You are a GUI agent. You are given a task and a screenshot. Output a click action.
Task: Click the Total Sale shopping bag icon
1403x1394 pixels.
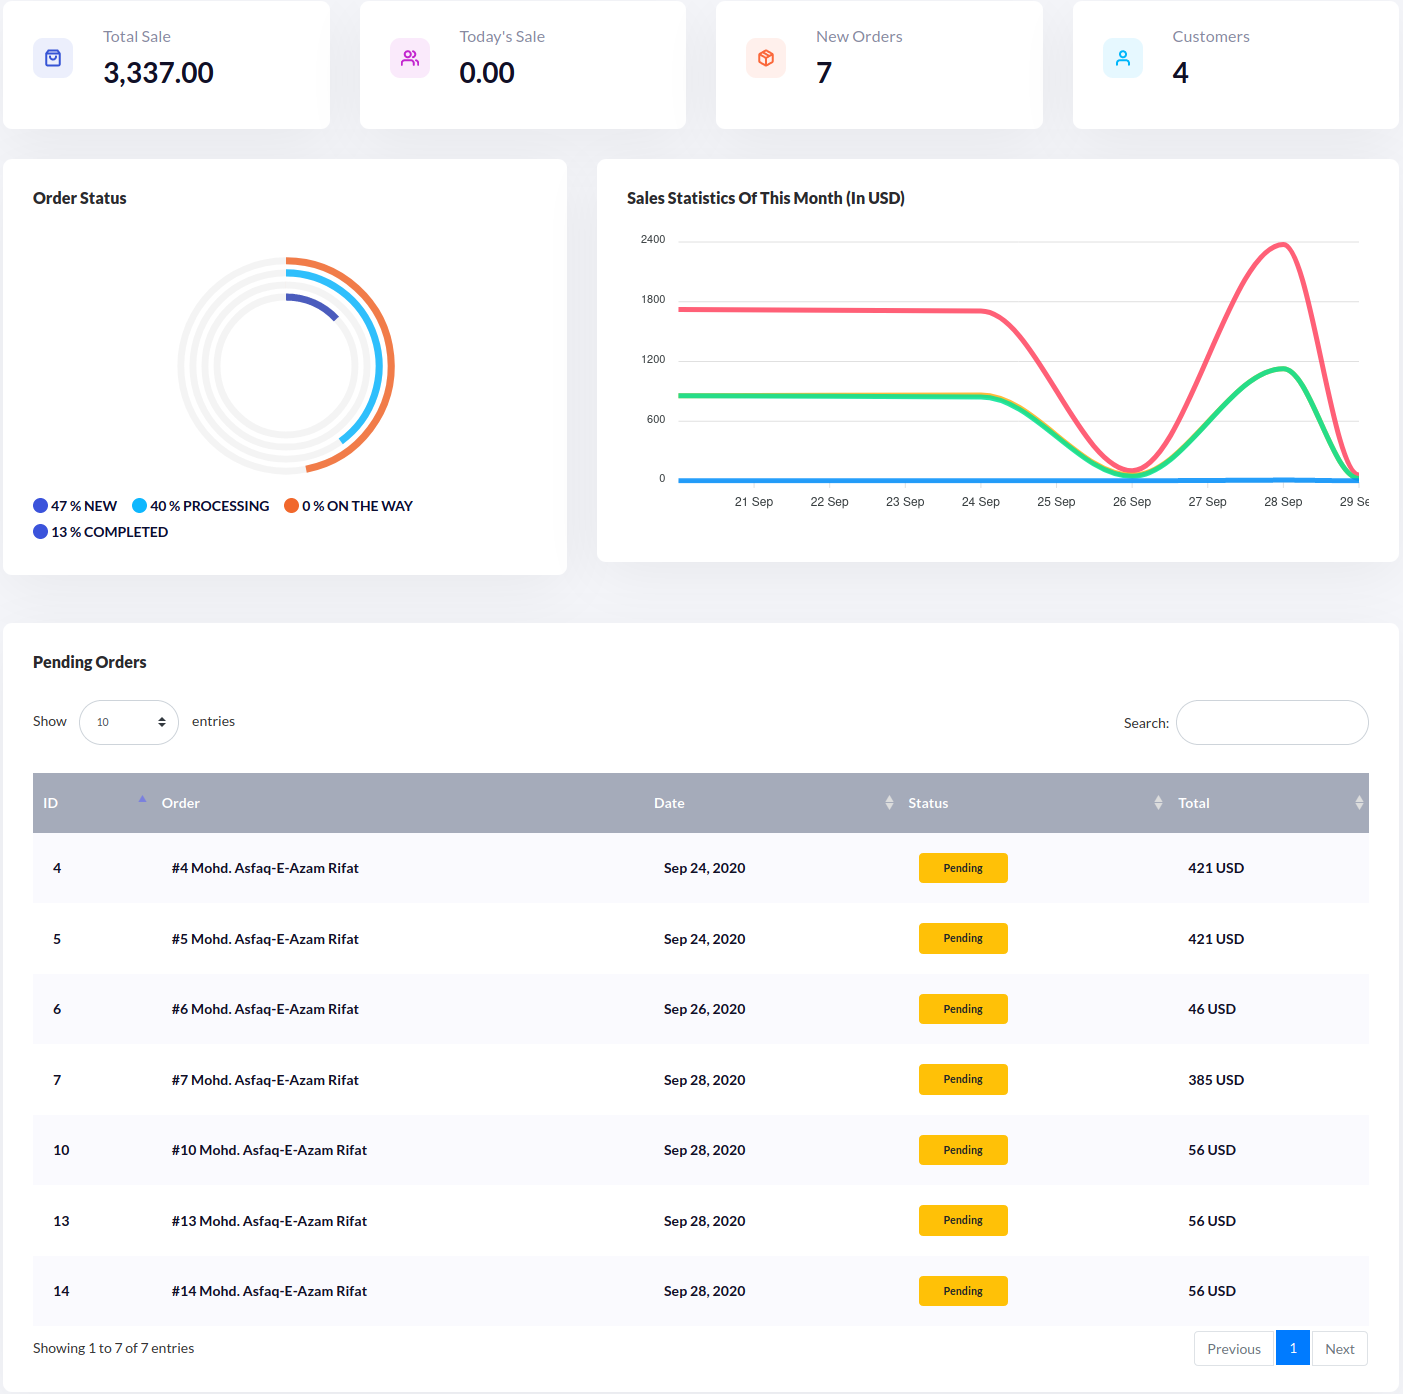click(53, 58)
